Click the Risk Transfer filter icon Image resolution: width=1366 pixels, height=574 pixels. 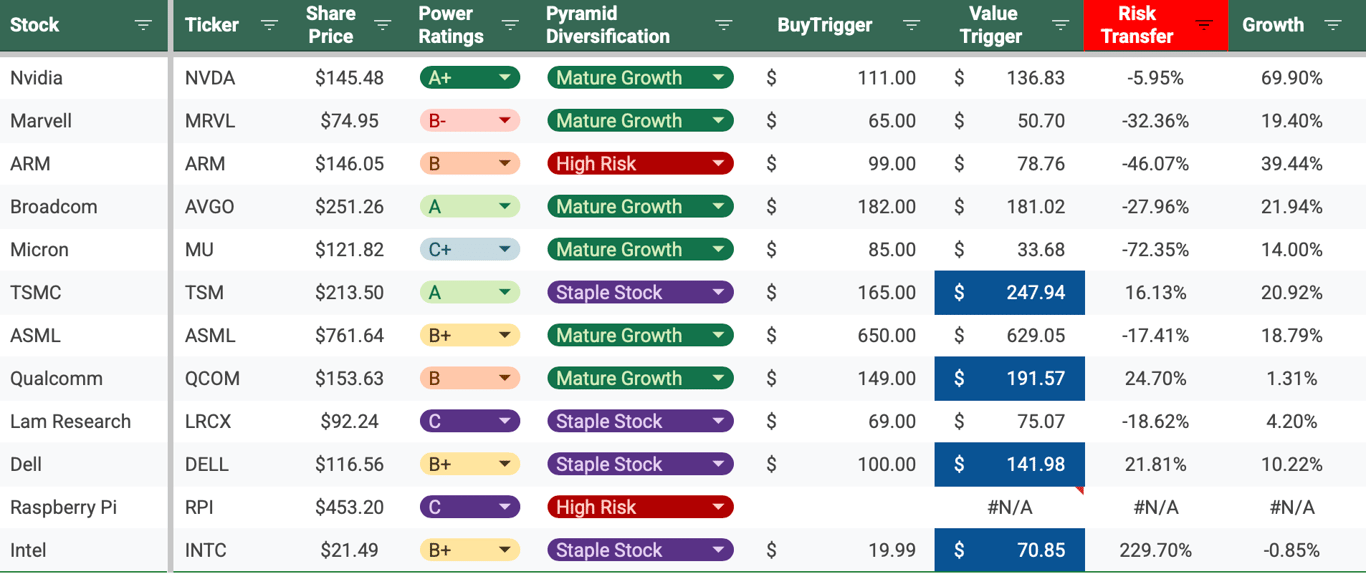(1204, 25)
